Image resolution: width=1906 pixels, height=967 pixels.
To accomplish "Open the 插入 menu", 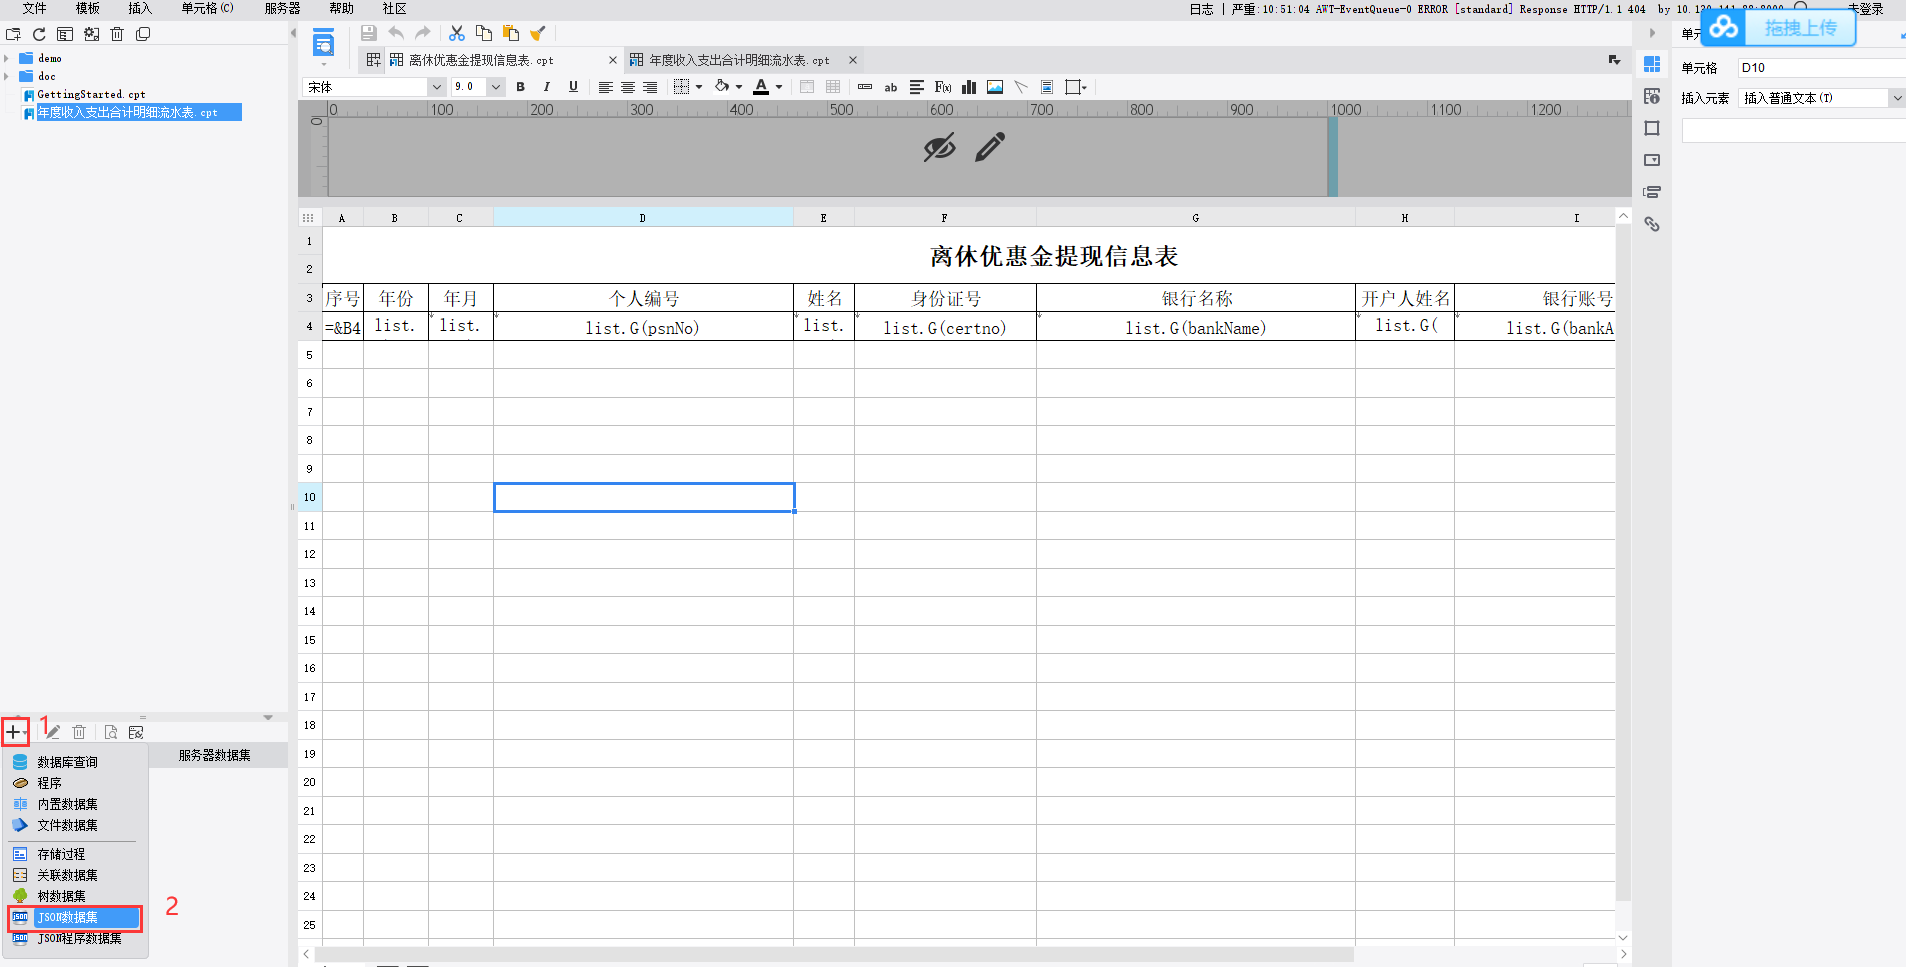I will point(140,8).
